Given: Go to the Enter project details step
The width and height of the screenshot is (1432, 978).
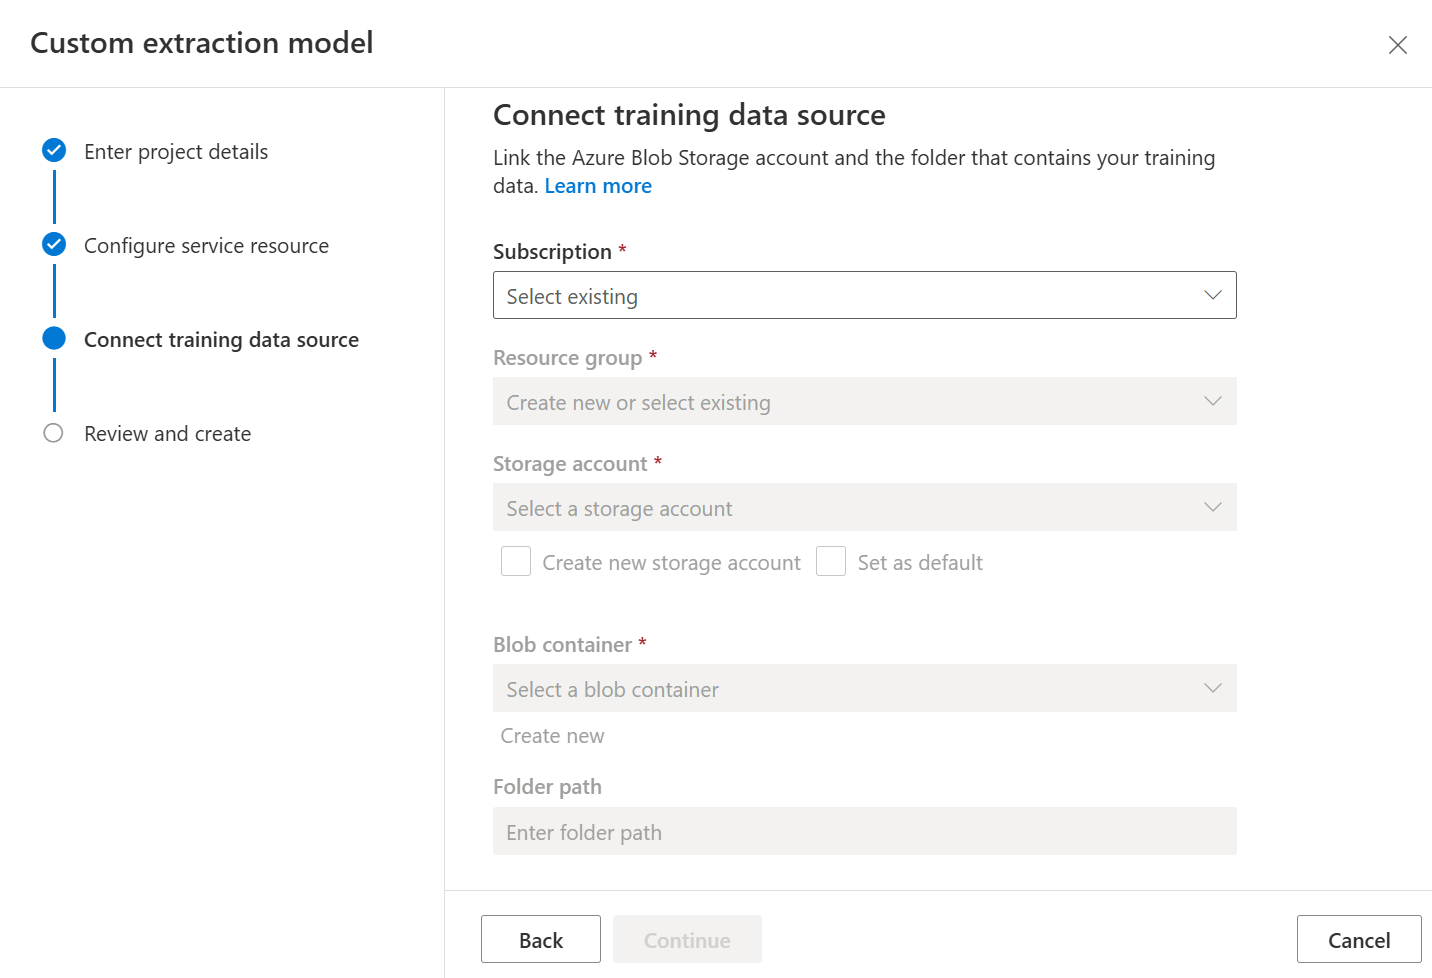Looking at the screenshot, I should tap(176, 152).
